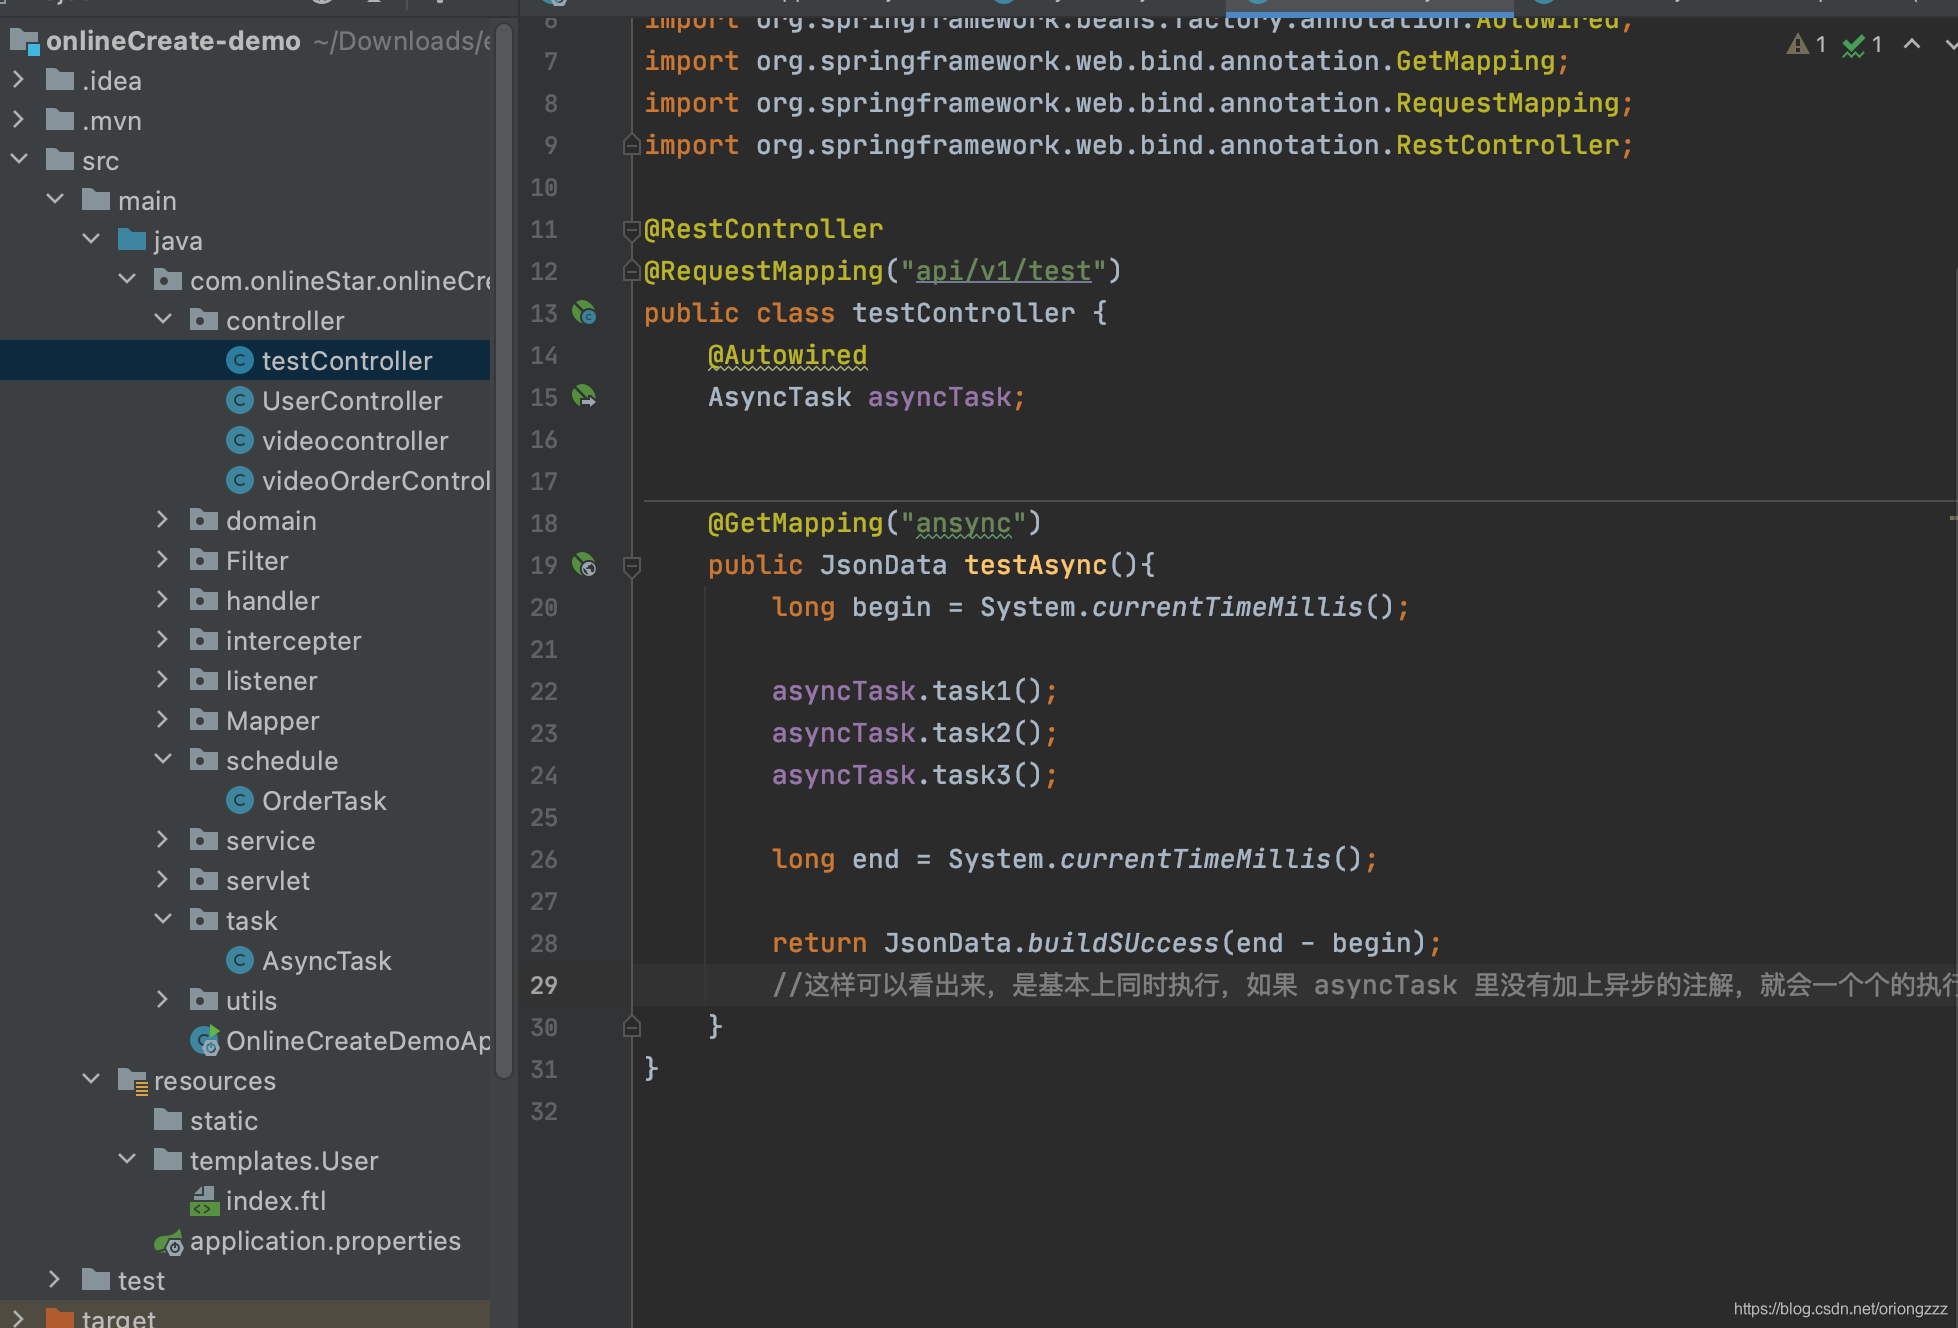
Task: Open application.properties file
Action: [325, 1241]
